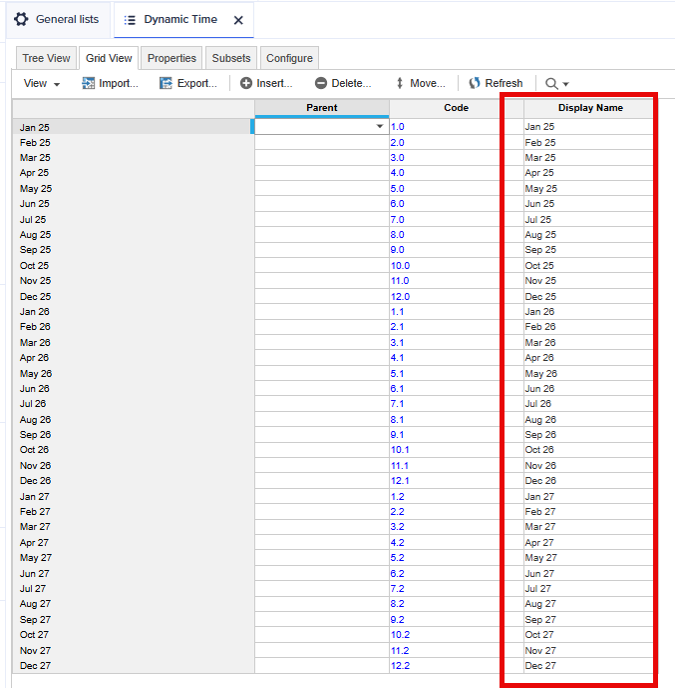
Task: Click the Display Name cell Nov 27
Action: (x=588, y=651)
